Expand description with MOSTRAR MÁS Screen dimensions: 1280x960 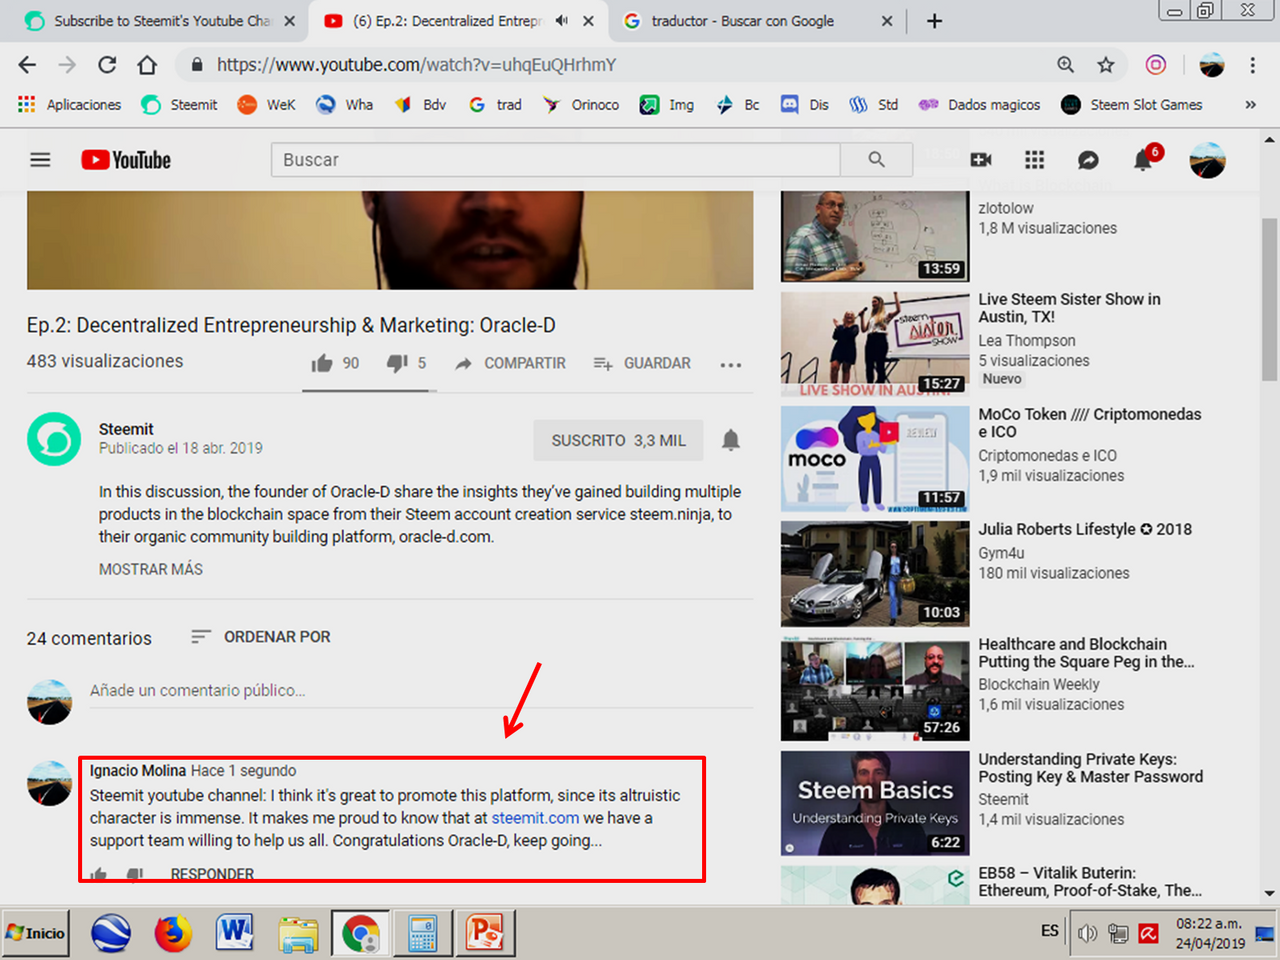[151, 569]
